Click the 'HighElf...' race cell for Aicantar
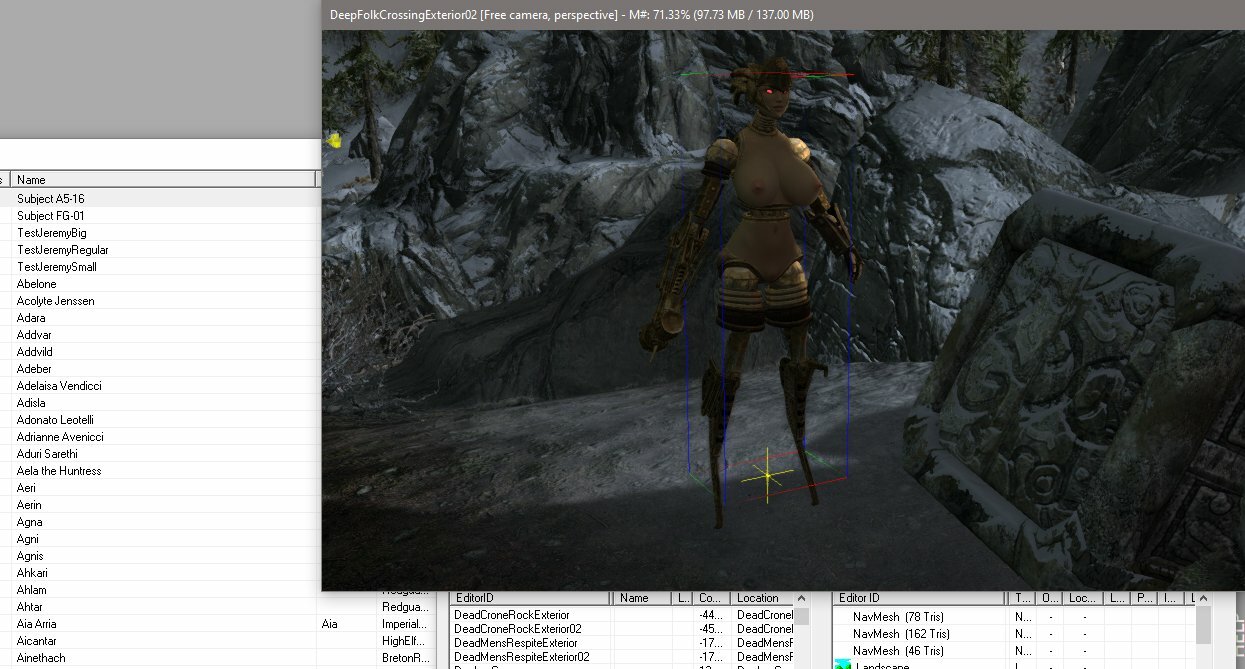Image resolution: width=1245 pixels, height=669 pixels. click(x=406, y=641)
